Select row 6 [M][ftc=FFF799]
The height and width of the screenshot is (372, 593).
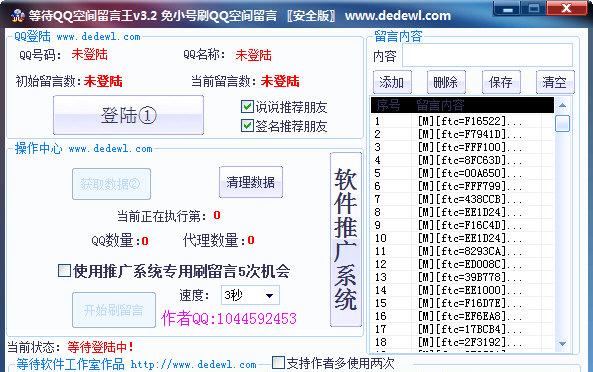462,186
